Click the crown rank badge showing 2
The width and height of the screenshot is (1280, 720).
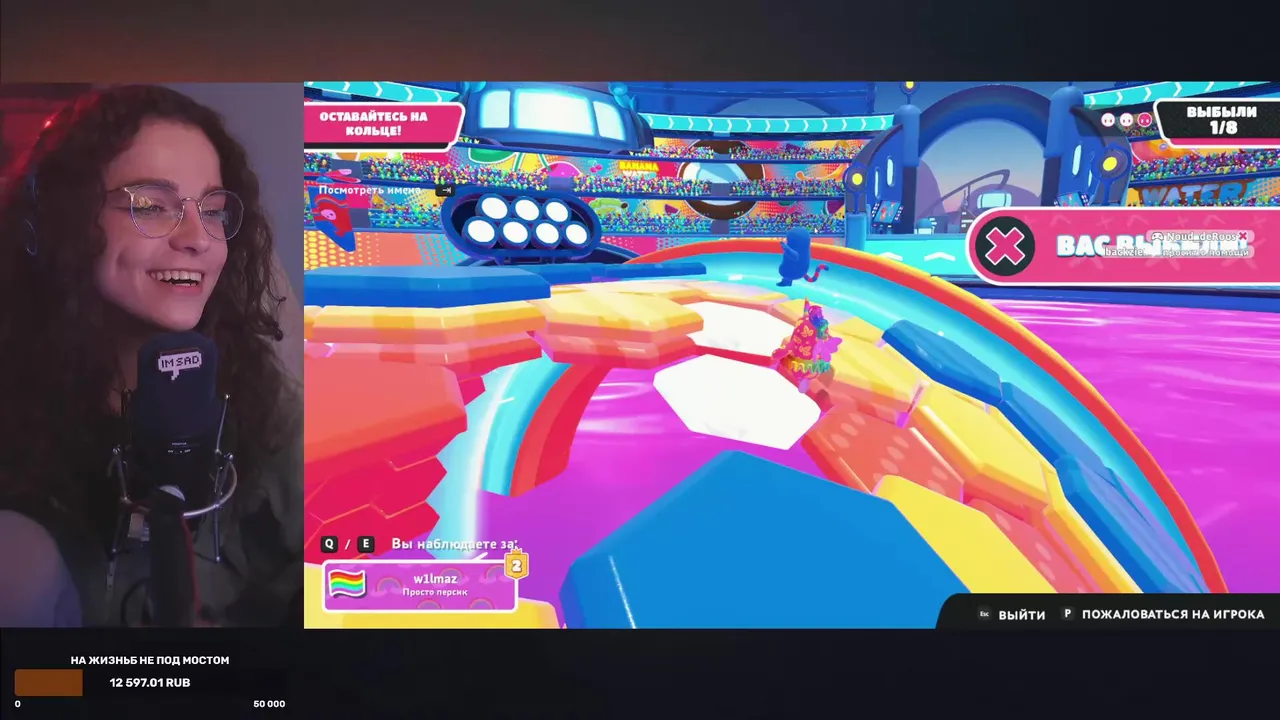[516, 566]
